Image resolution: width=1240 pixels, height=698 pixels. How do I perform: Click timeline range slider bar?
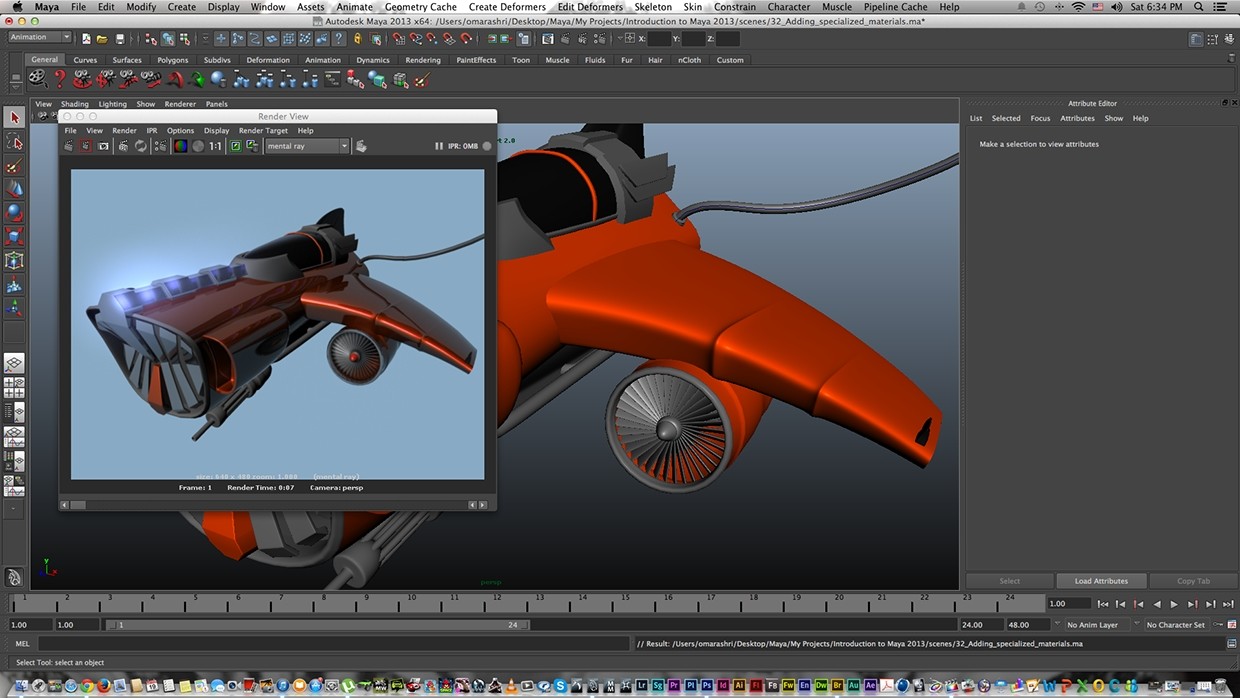(x=319, y=625)
